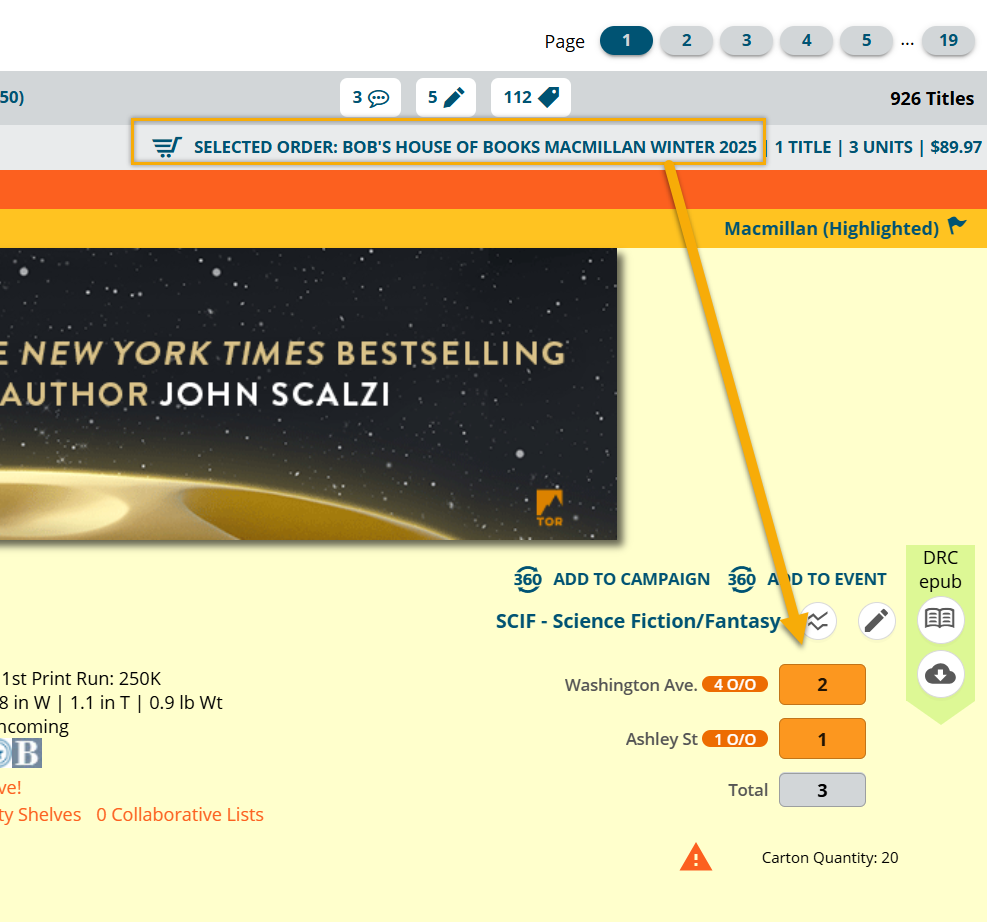Click the 360 icon beside Add to Campaign
This screenshot has width=987, height=922.
(527, 579)
